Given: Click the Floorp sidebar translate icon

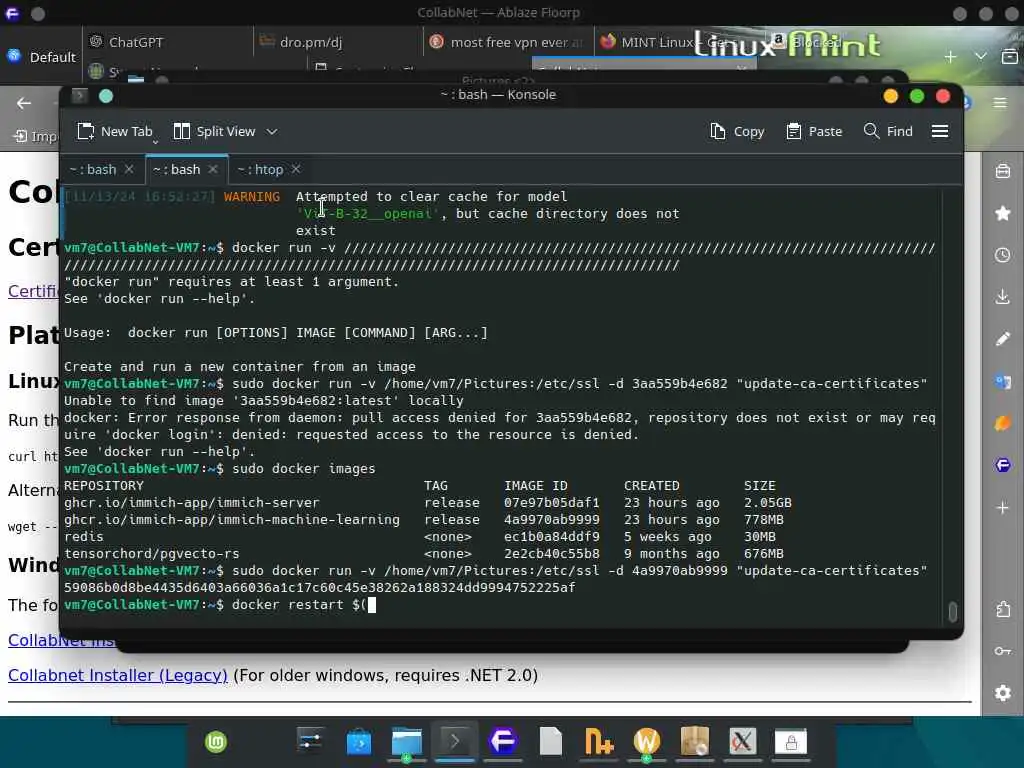Looking at the screenshot, I should point(1003,381).
